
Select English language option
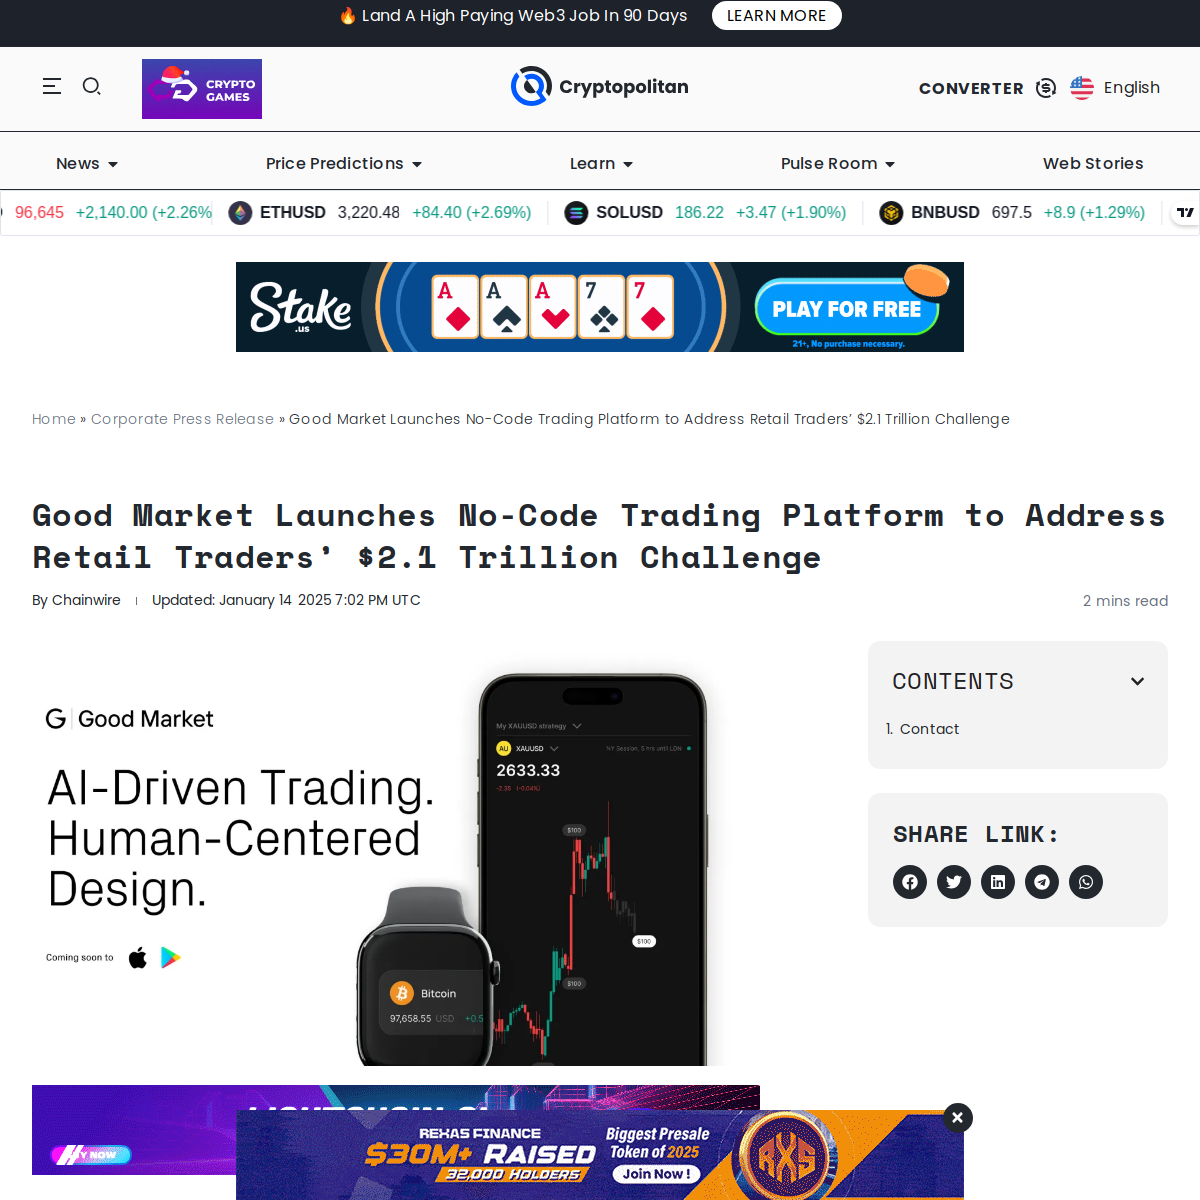(1115, 88)
